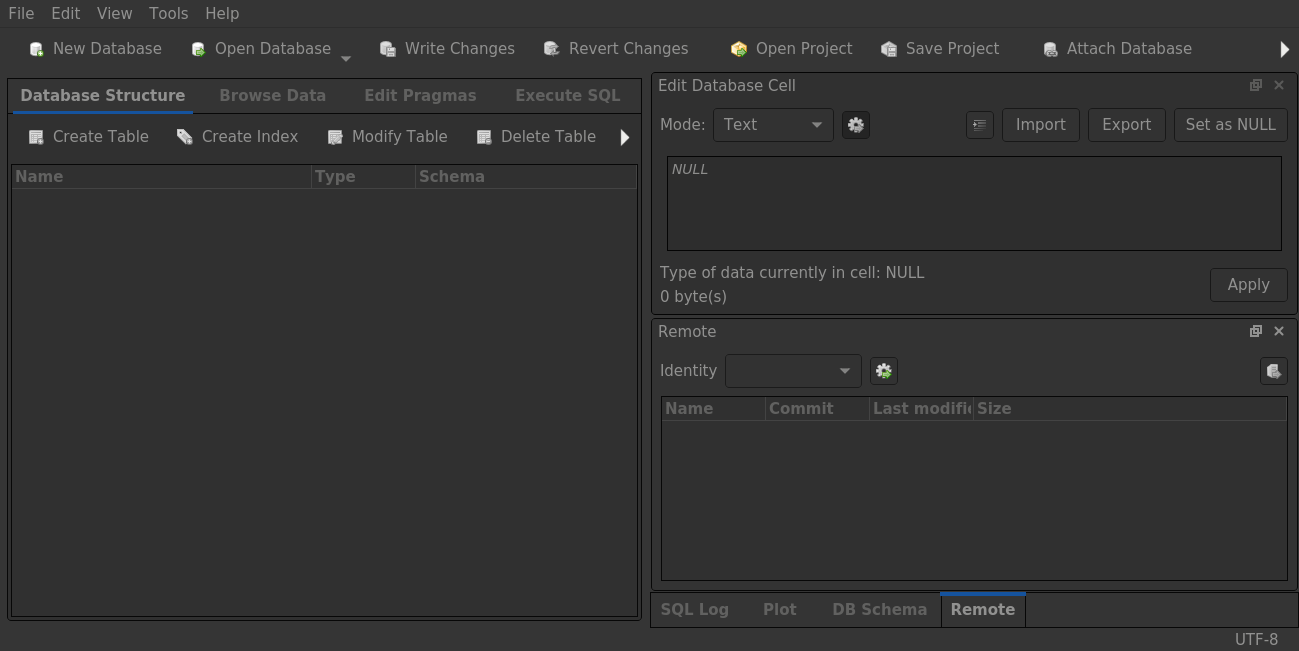Expand the structure toolbar overflow arrow

pyautogui.click(x=626, y=137)
